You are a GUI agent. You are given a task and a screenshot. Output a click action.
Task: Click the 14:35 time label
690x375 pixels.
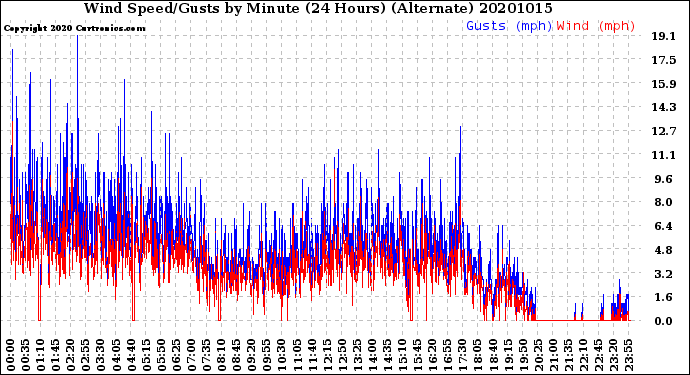[x=387, y=355]
